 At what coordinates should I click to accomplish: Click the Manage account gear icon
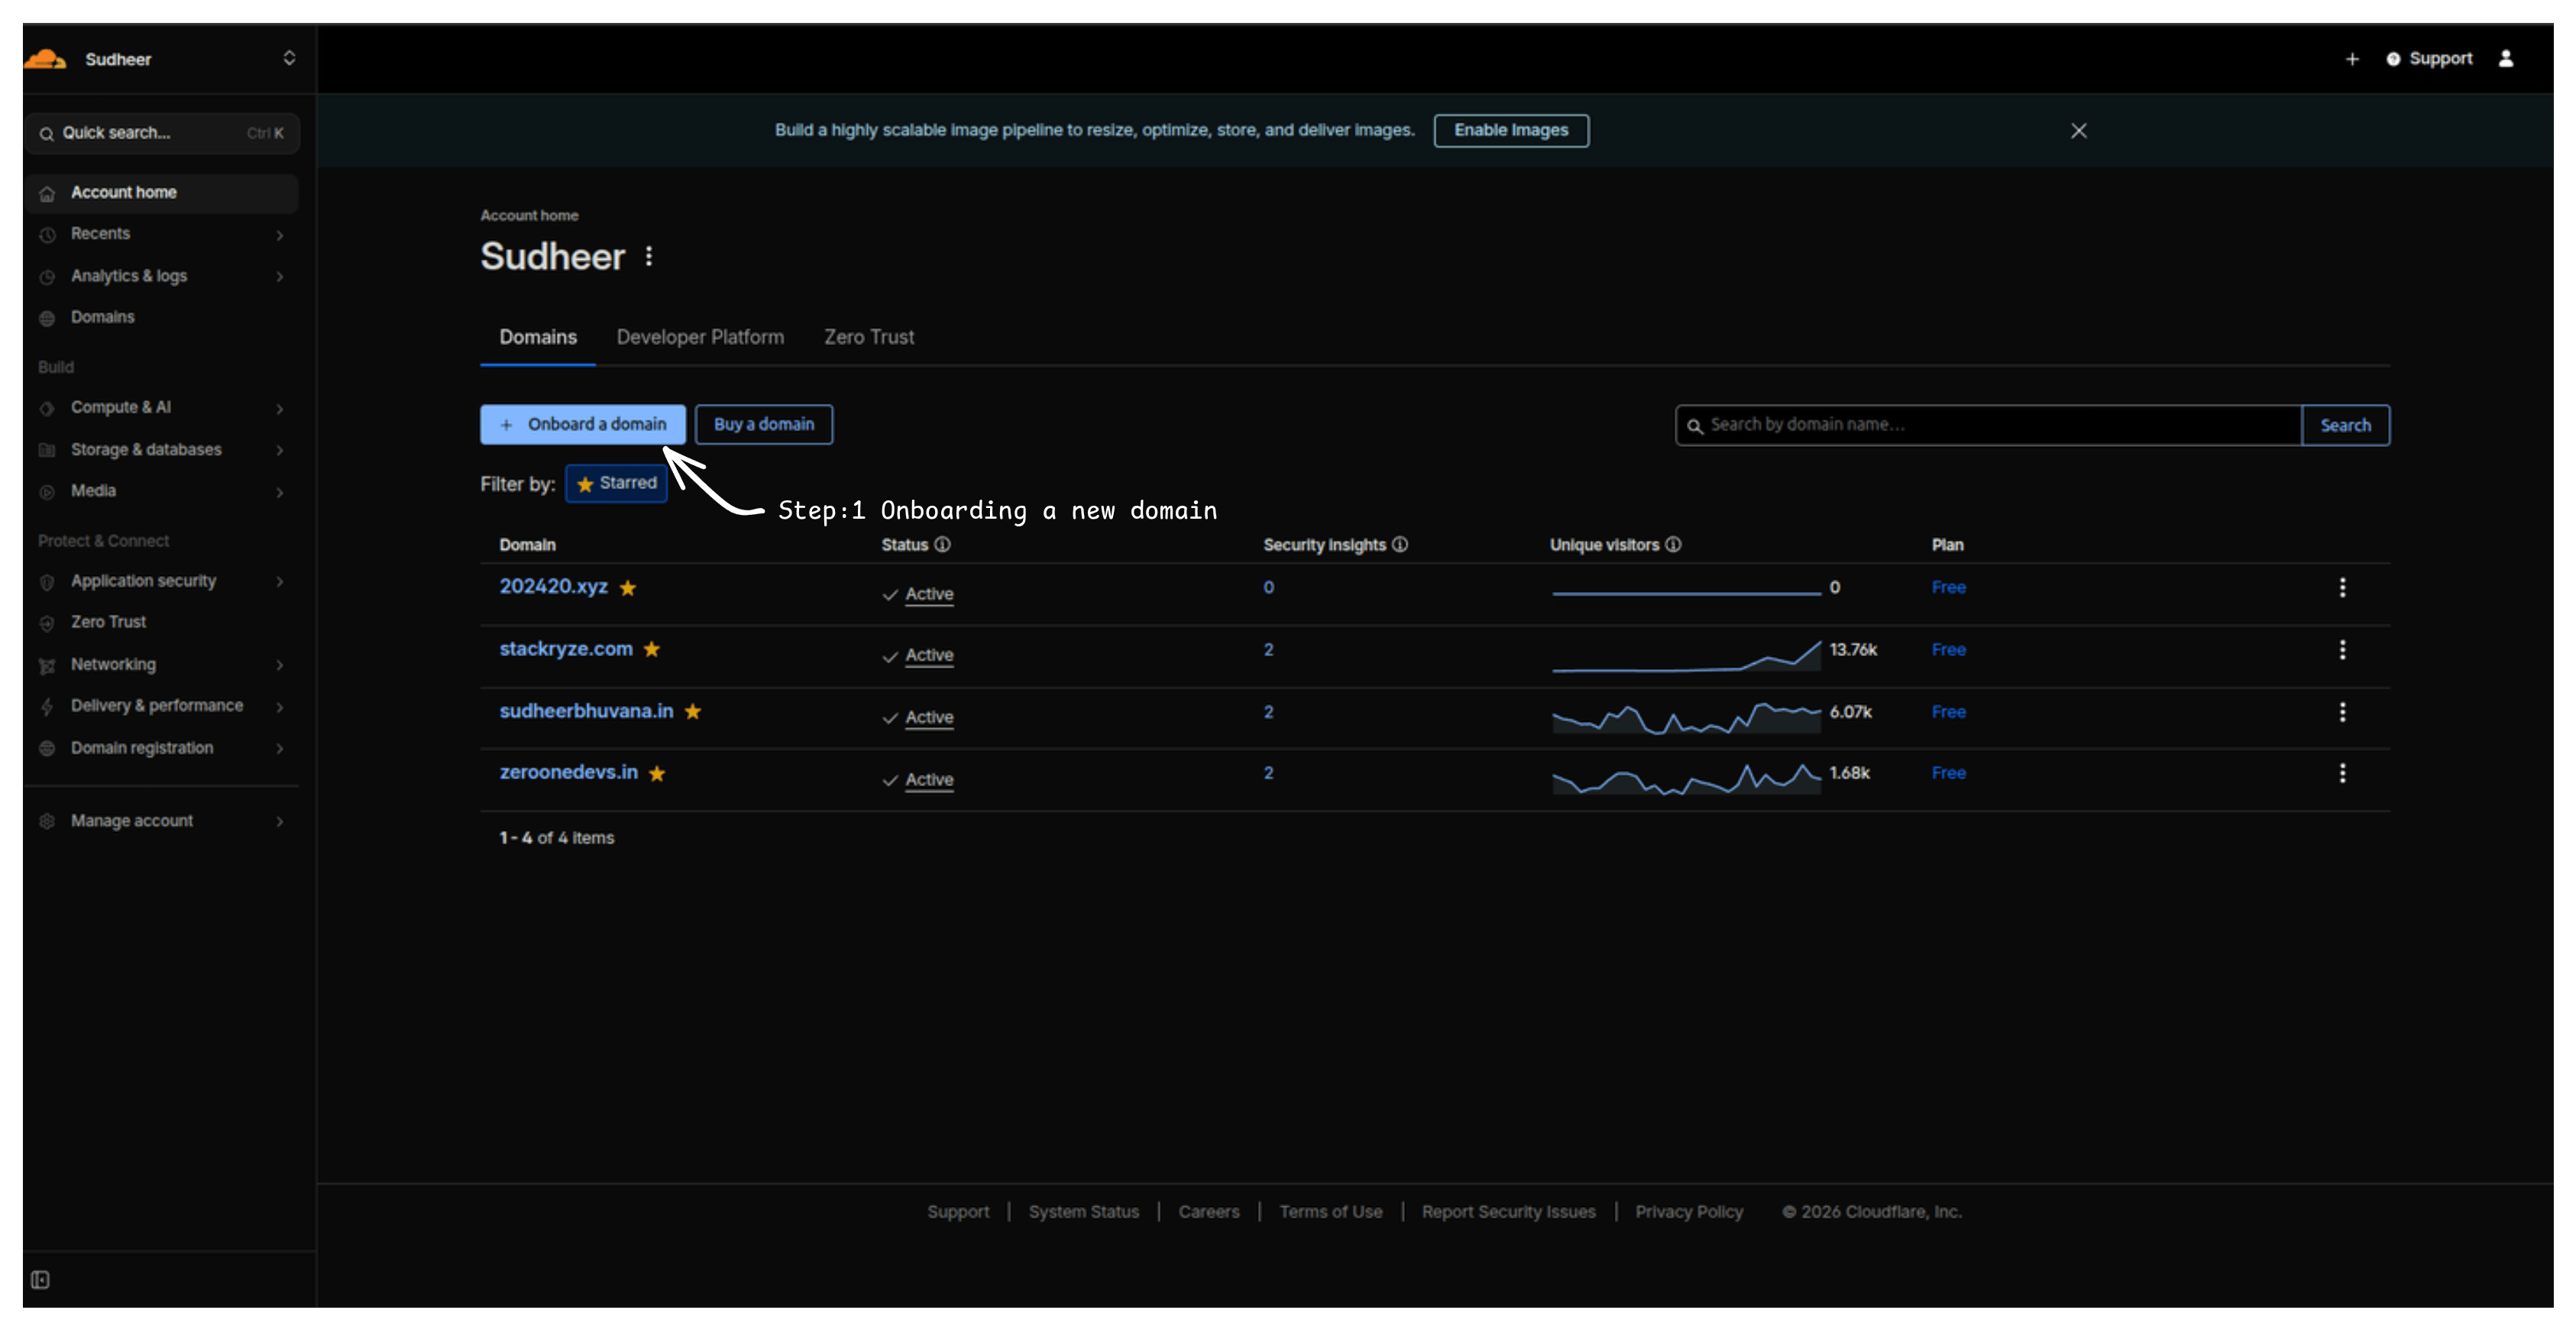tap(47, 822)
